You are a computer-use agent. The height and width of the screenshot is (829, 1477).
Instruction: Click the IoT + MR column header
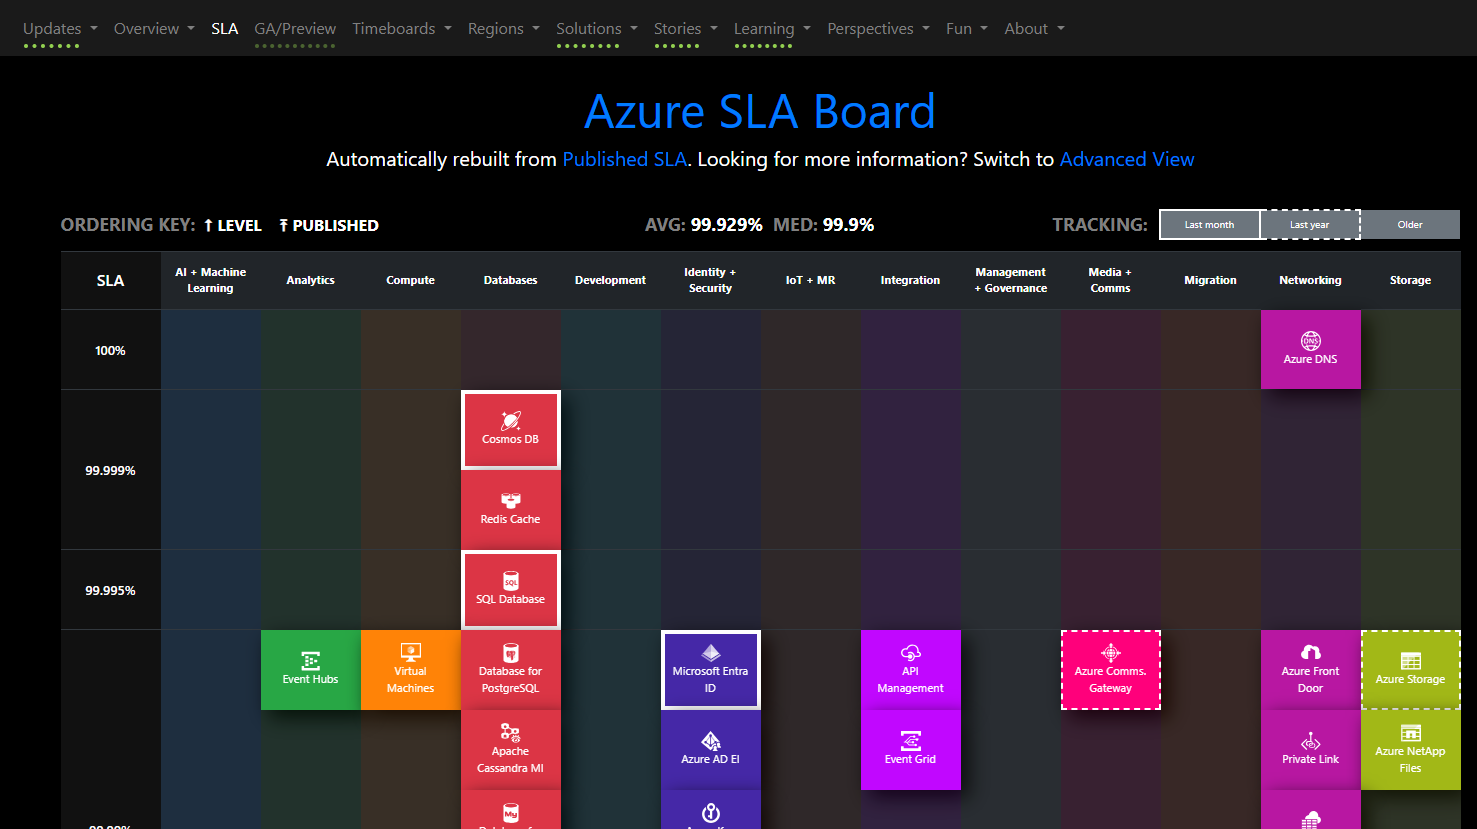click(810, 280)
